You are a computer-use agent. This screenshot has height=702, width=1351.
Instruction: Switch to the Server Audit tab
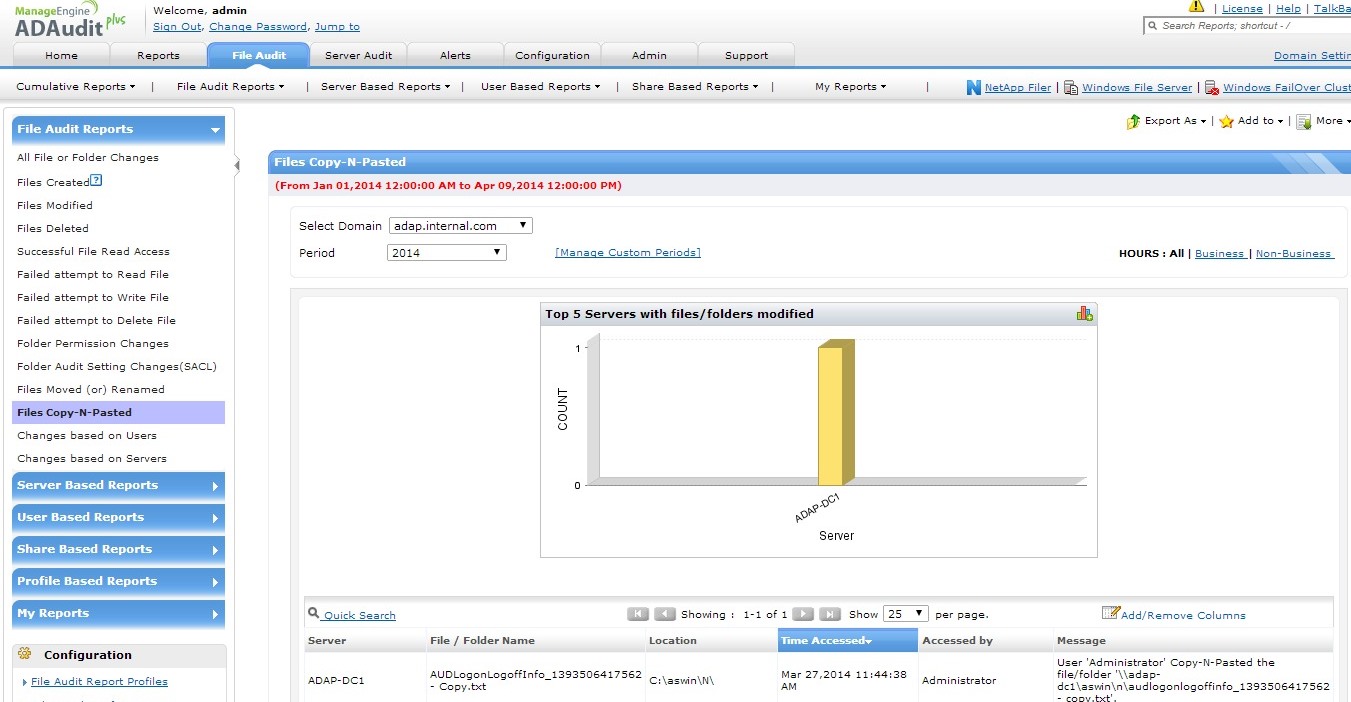point(359,55)
